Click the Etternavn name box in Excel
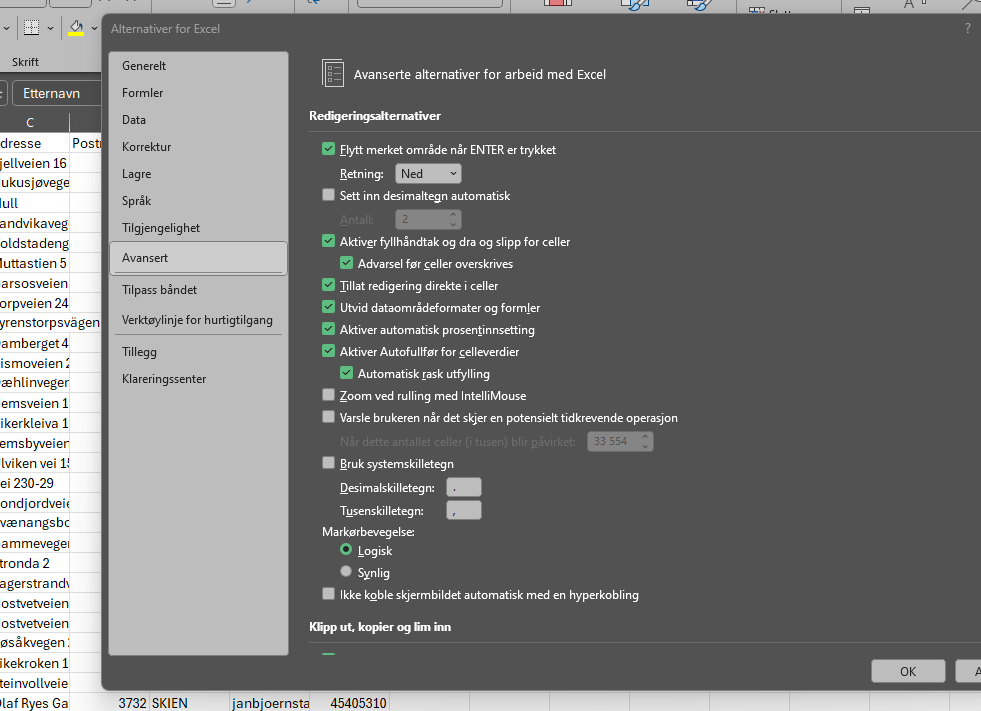The height and width of the screenshot is (711, 981). [x=56, y=93]
